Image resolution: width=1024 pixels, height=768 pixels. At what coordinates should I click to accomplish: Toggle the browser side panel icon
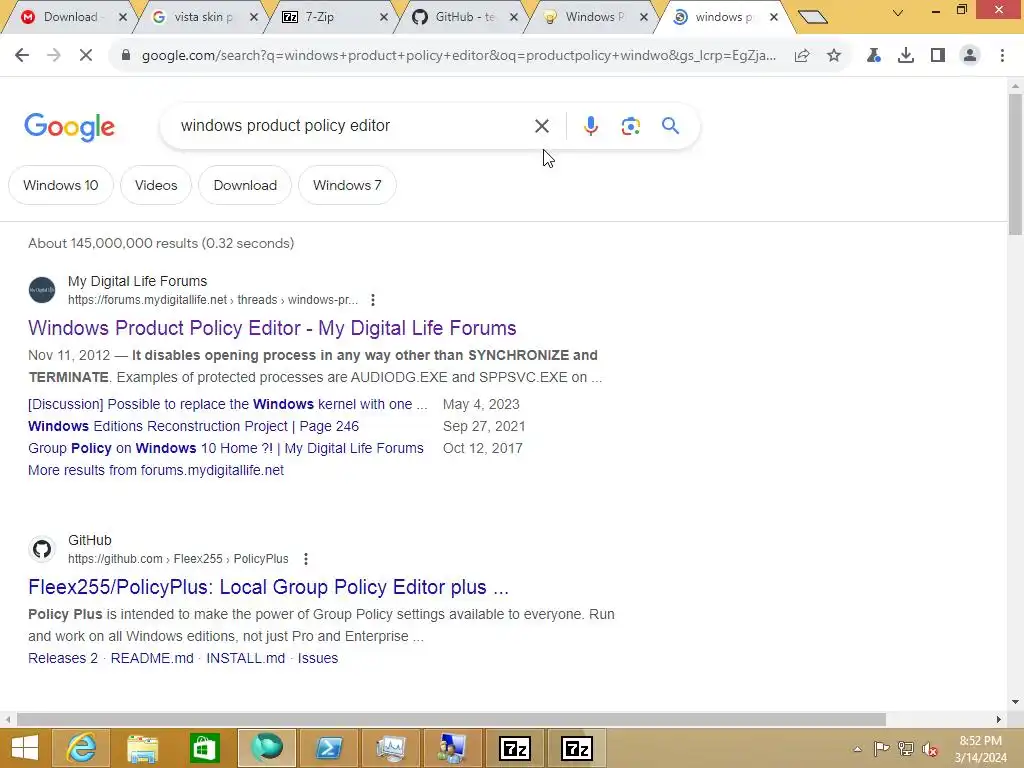tap(938, 56)
